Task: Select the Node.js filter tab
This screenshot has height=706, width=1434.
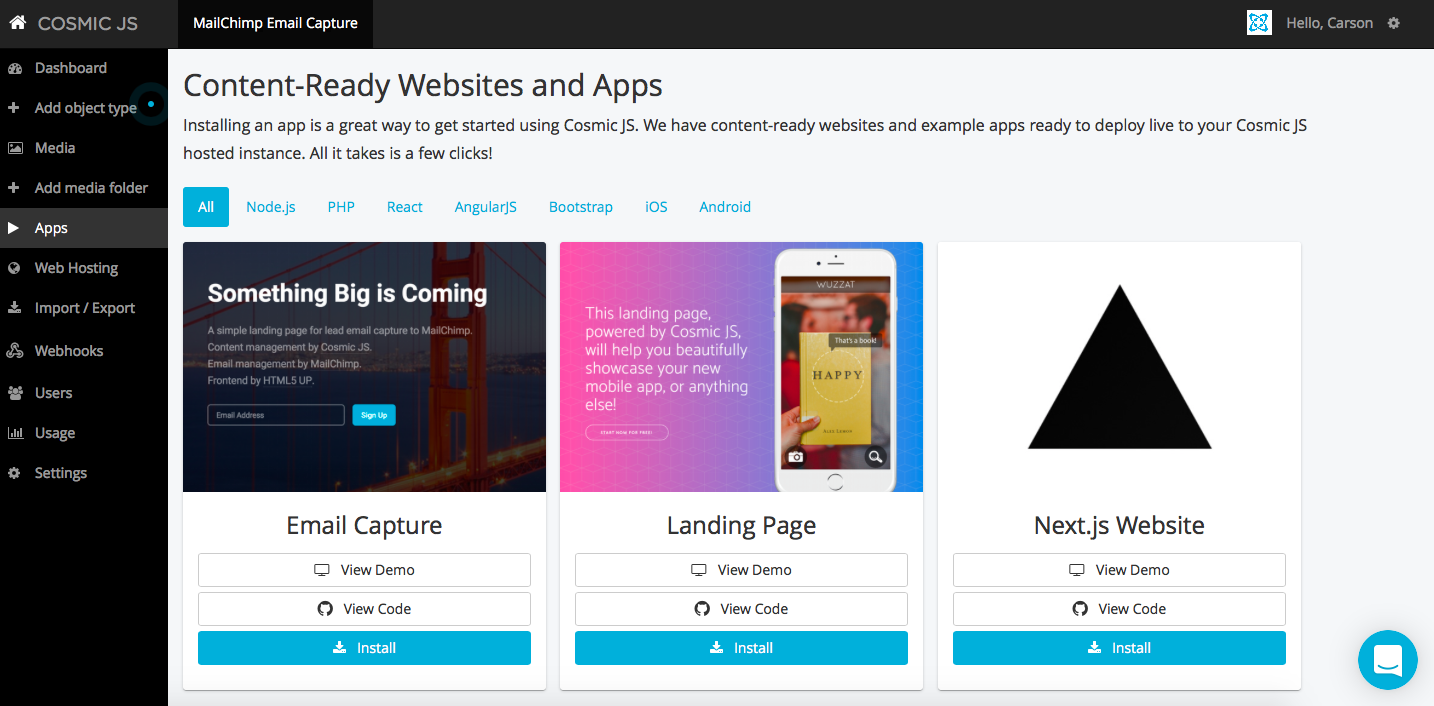Action: tap(271, 207)
